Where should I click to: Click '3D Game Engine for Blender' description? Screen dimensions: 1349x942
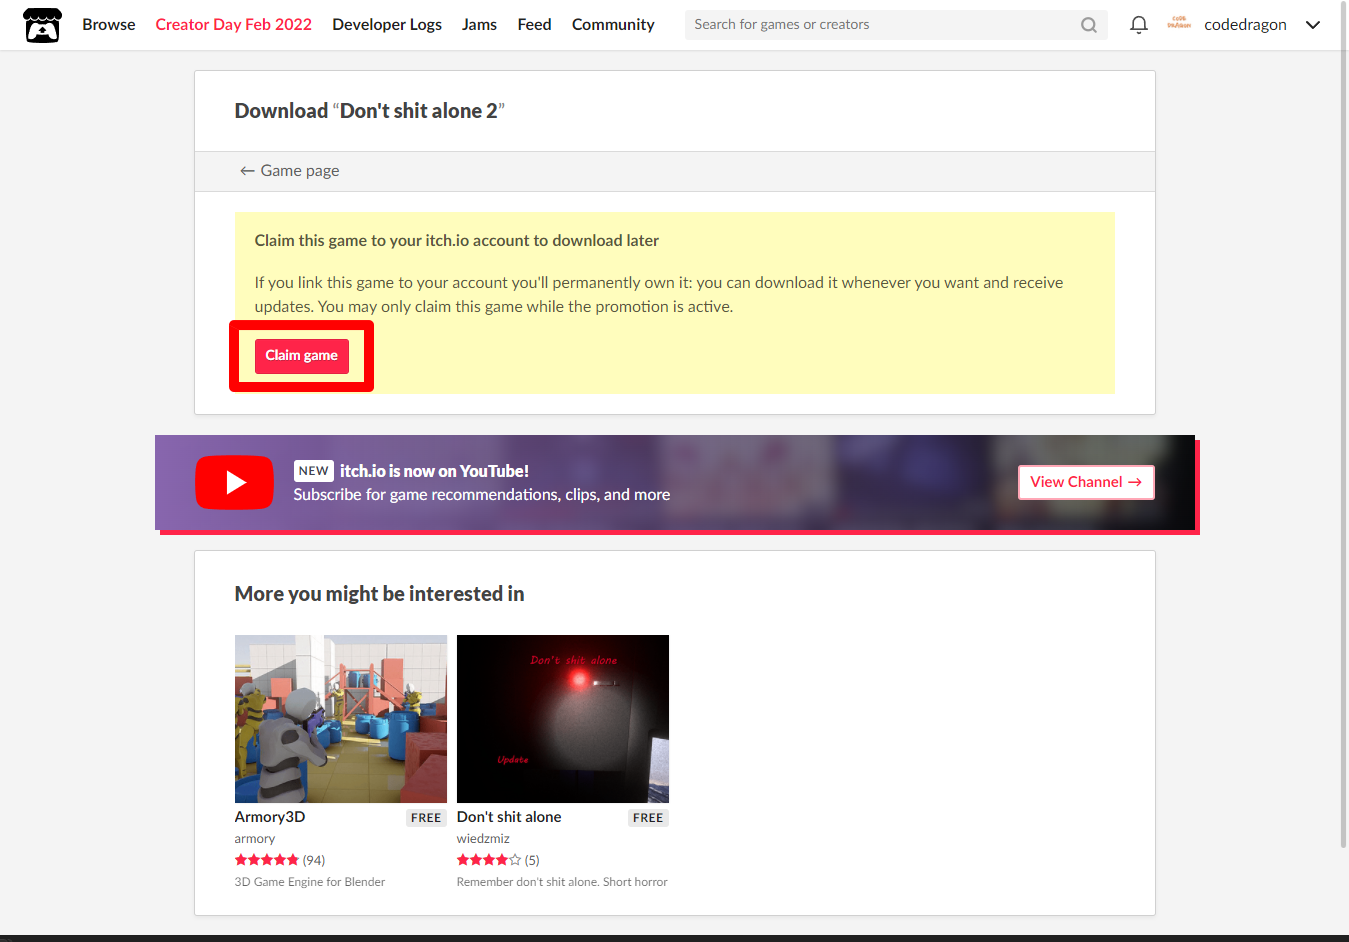(310, 882)
